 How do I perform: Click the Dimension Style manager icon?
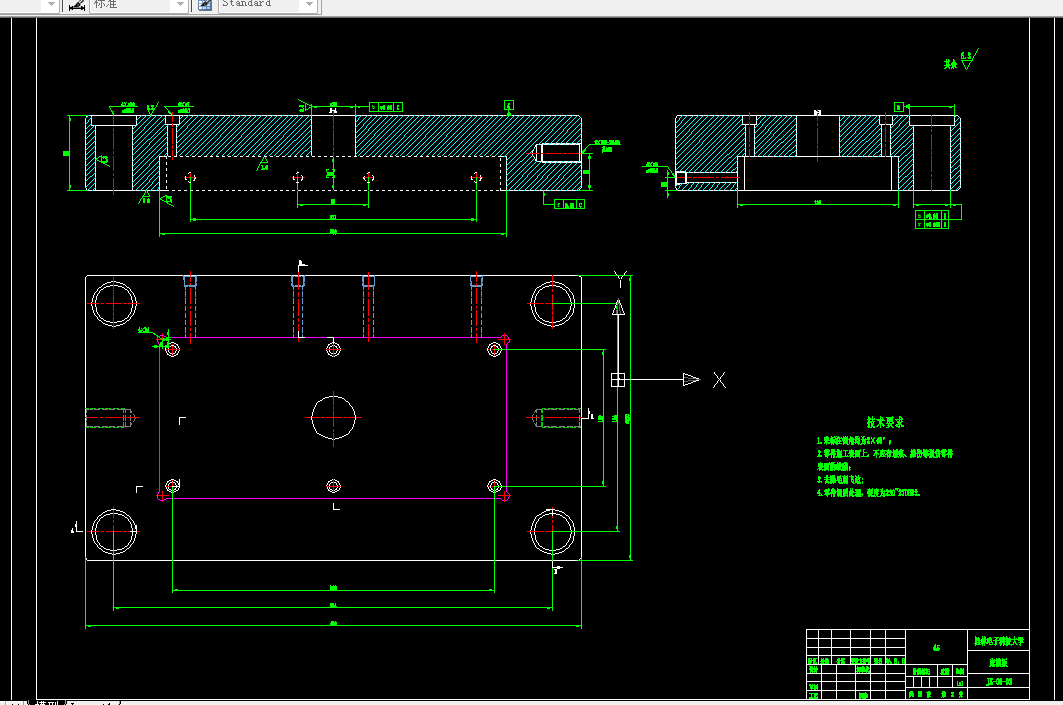tap(77, 5)
